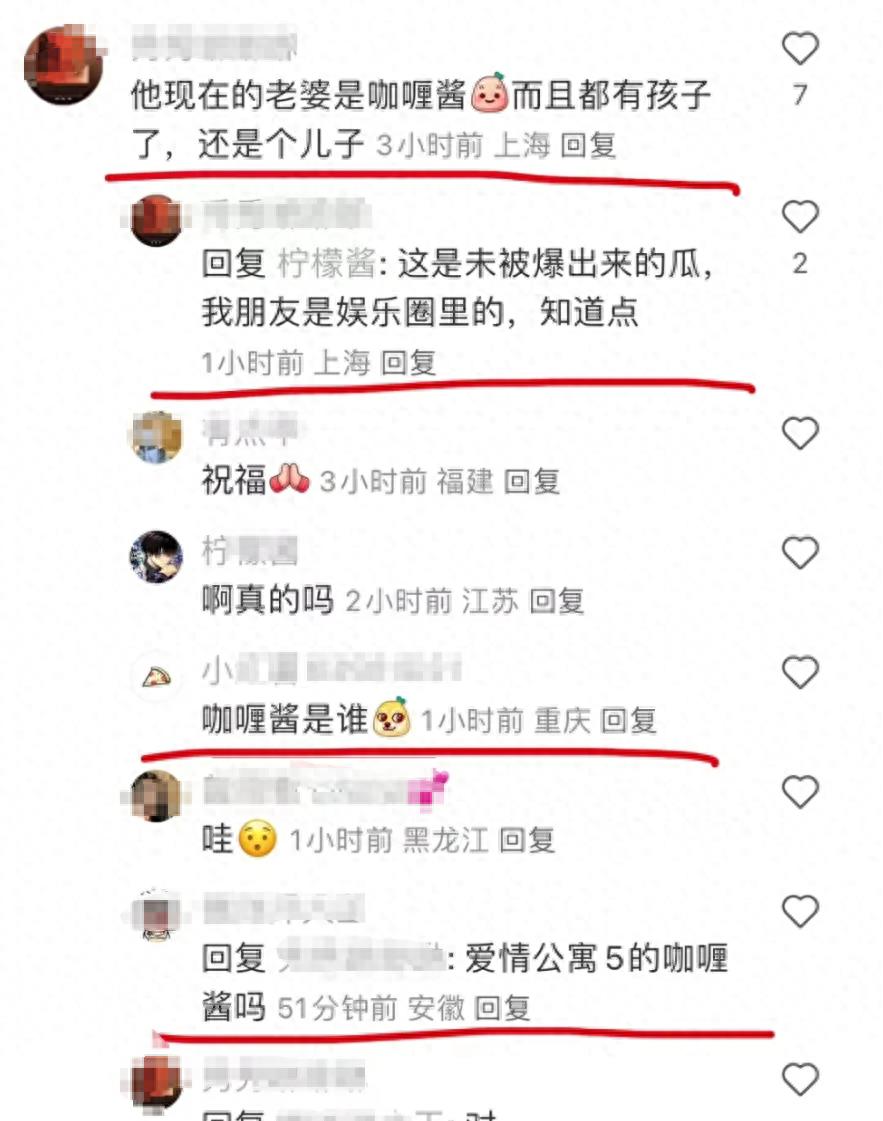Open avatar of the 祝福 commenter

[x=156, y=437]
